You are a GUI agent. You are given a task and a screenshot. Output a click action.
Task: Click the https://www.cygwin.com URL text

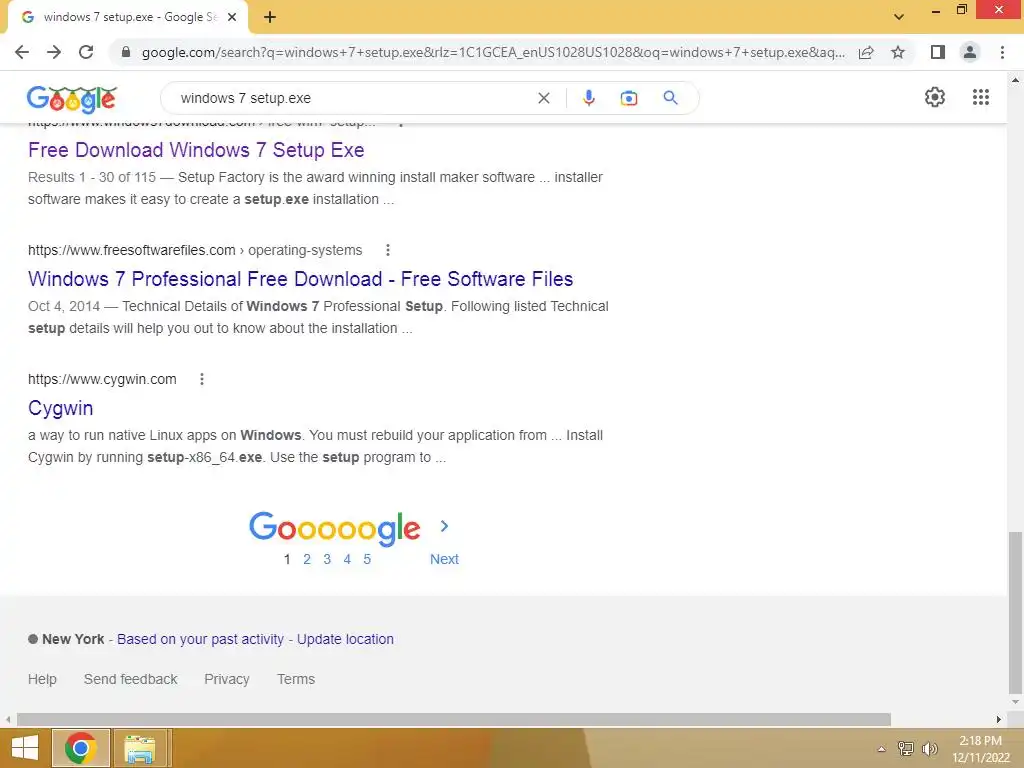[x=103, y=379]
